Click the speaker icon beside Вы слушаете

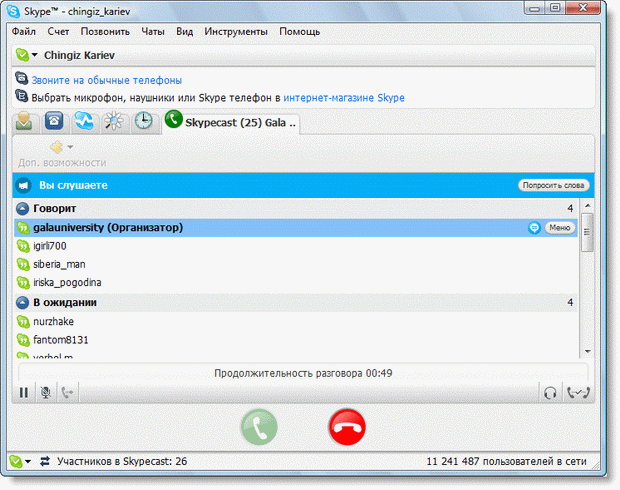pos(24,185)
